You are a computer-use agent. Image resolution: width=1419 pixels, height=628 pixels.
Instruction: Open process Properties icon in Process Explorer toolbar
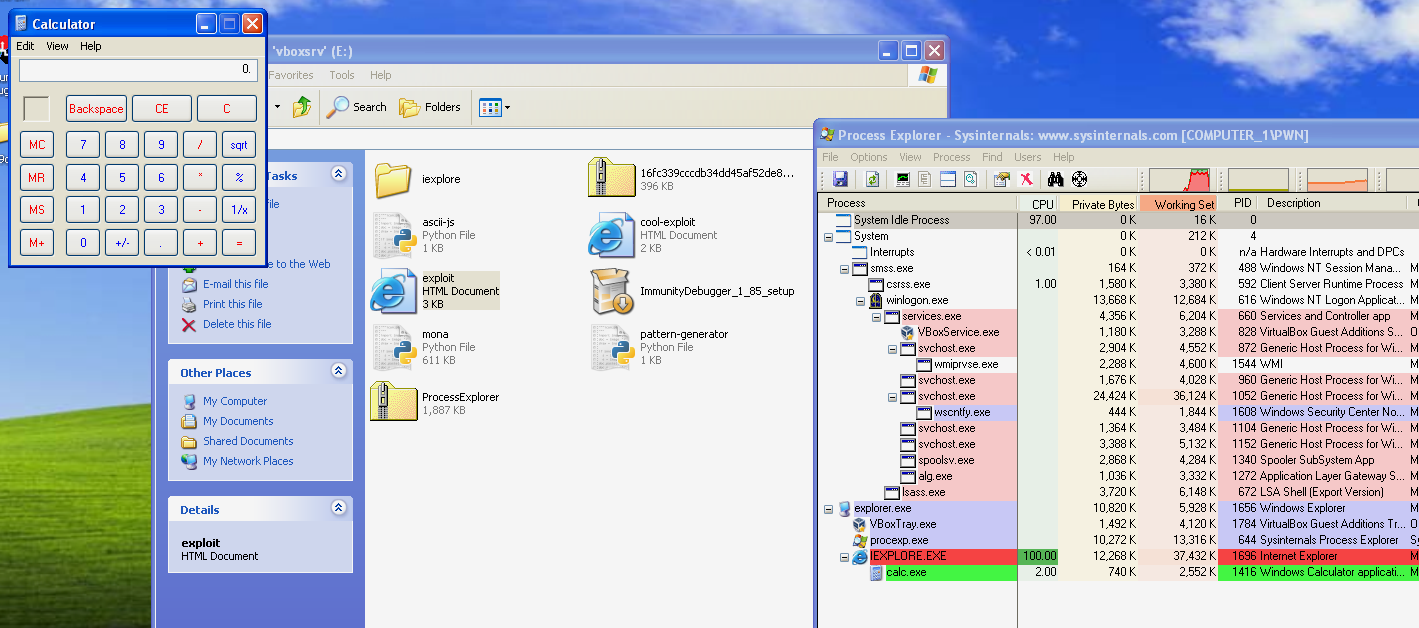(x=1002, y=179)
